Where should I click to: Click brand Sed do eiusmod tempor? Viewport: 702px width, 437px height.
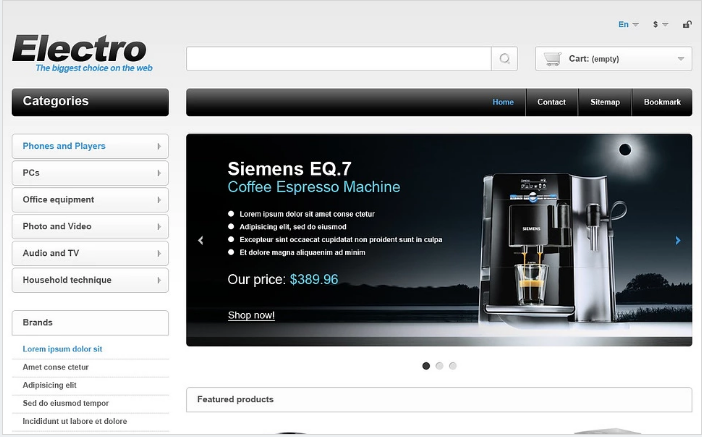pos(65,403)
